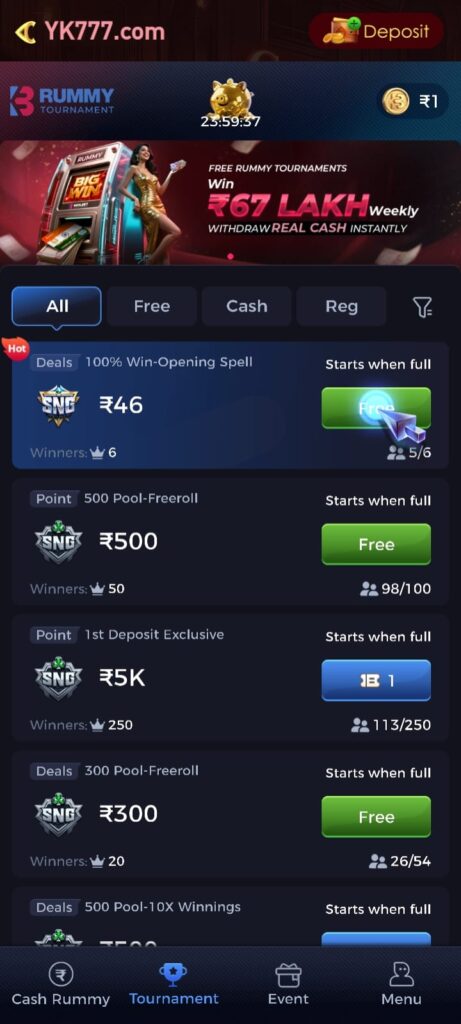Open the filter funnel icon
The height and width of the screenshot is (1024, 461).
click(x=422, y=306)
